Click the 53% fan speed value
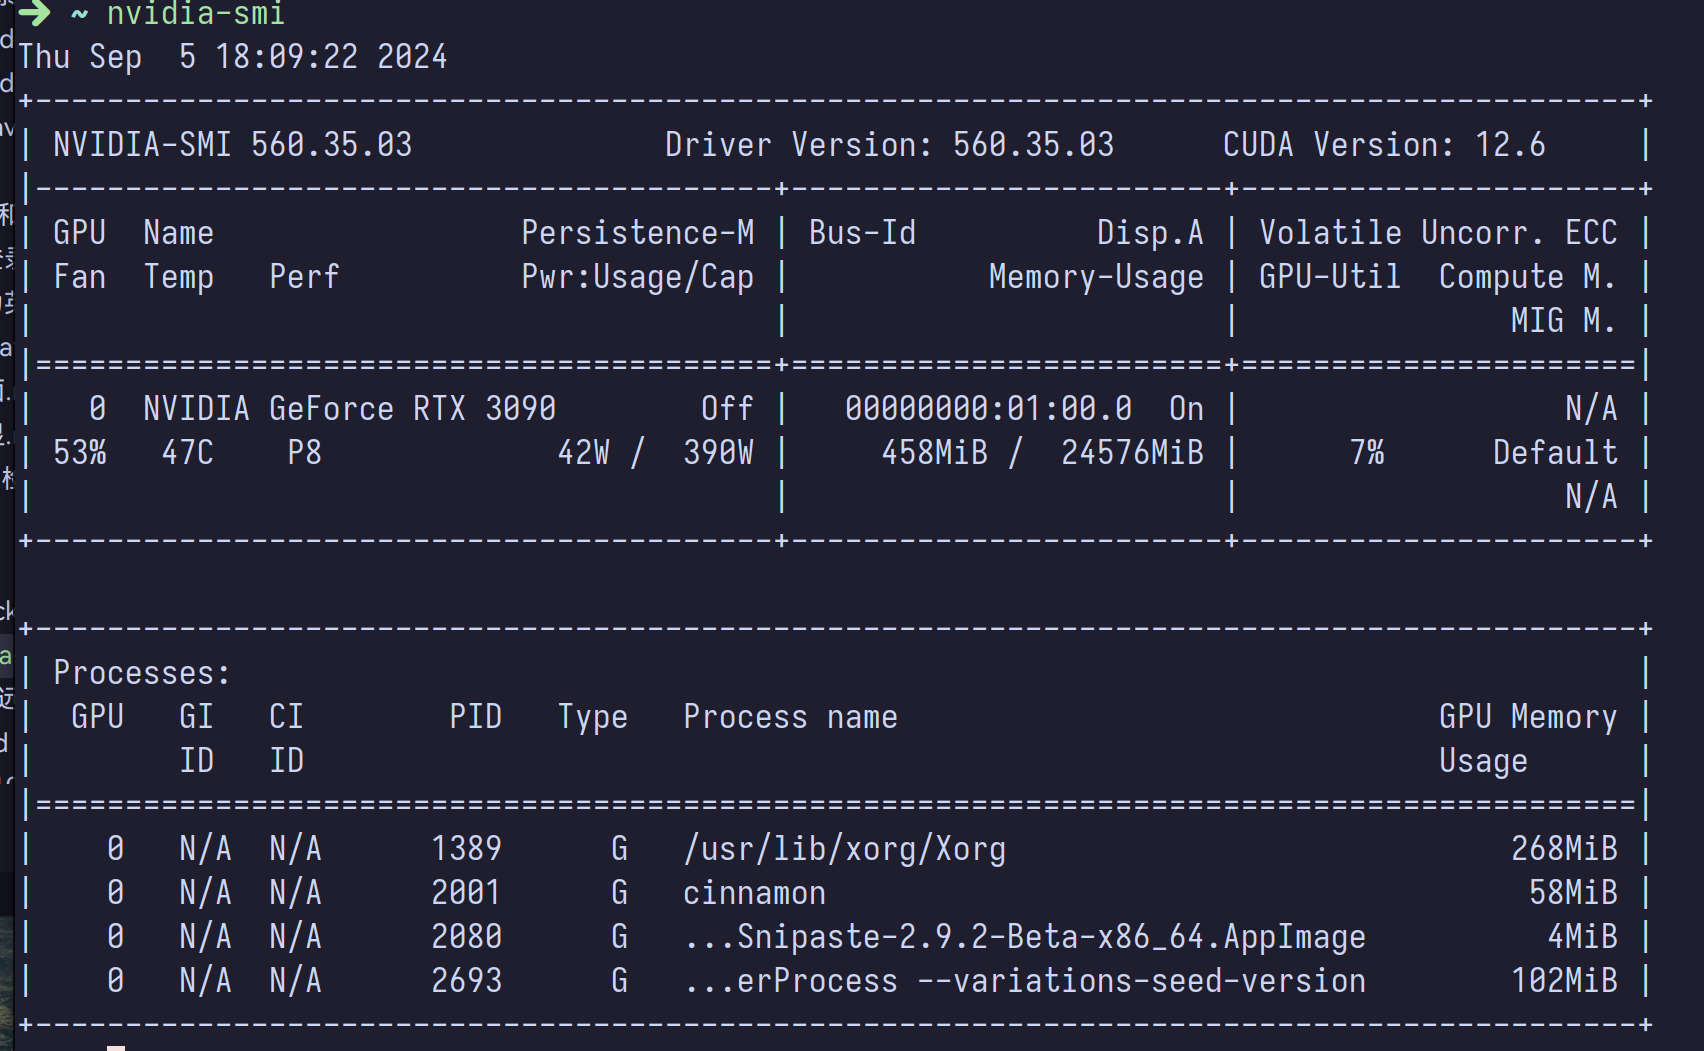This screenshot has width=1704, height=1051. (80, 453)
